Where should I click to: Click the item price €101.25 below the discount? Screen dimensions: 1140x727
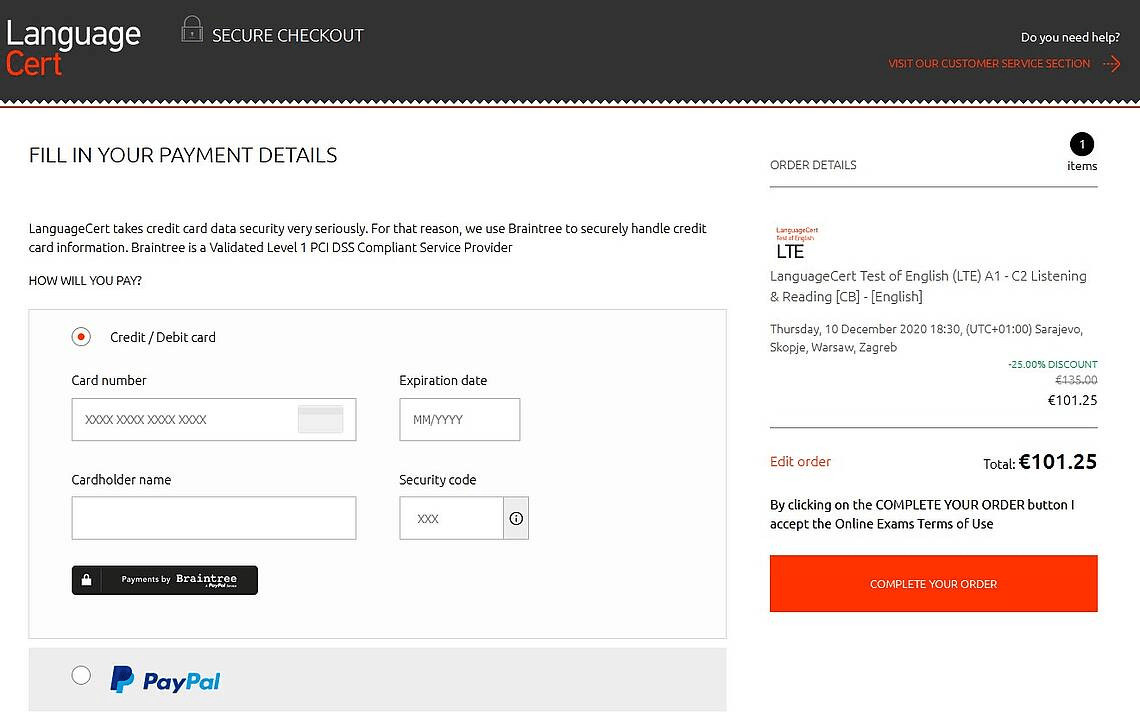pos(1072,400)
